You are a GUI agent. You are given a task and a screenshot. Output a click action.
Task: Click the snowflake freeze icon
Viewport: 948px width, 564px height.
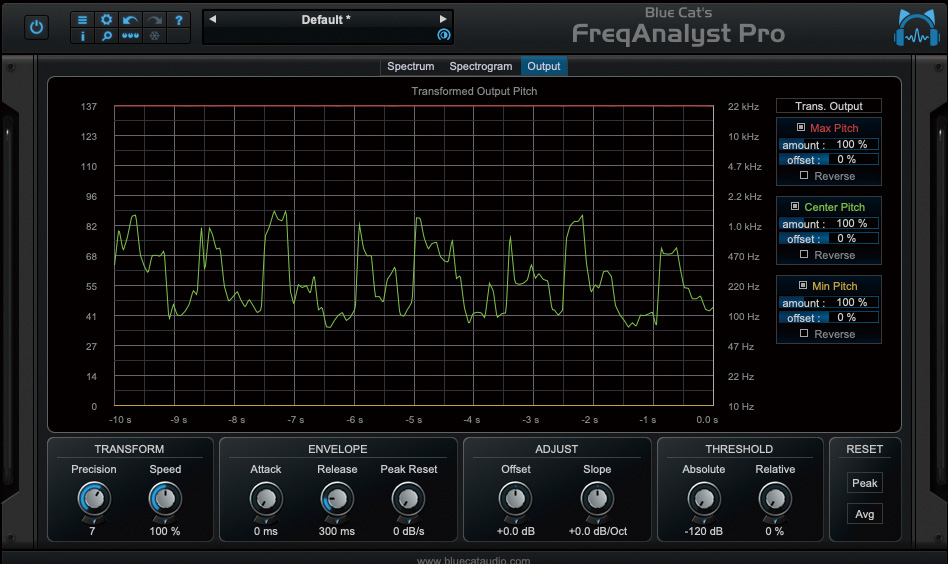[x=154, y=36]
